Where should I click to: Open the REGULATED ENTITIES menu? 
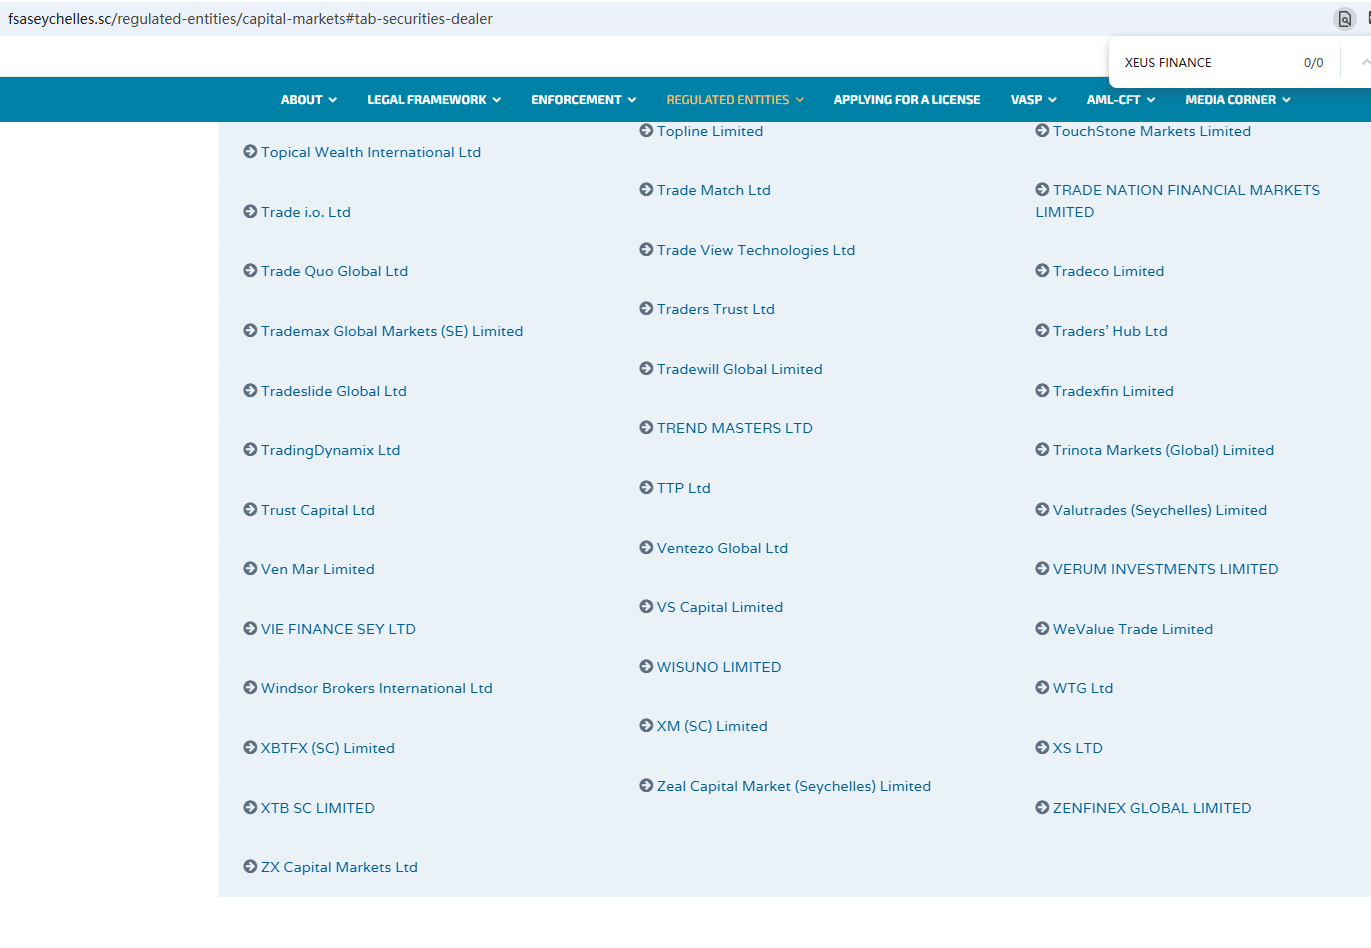click(734, 100)
